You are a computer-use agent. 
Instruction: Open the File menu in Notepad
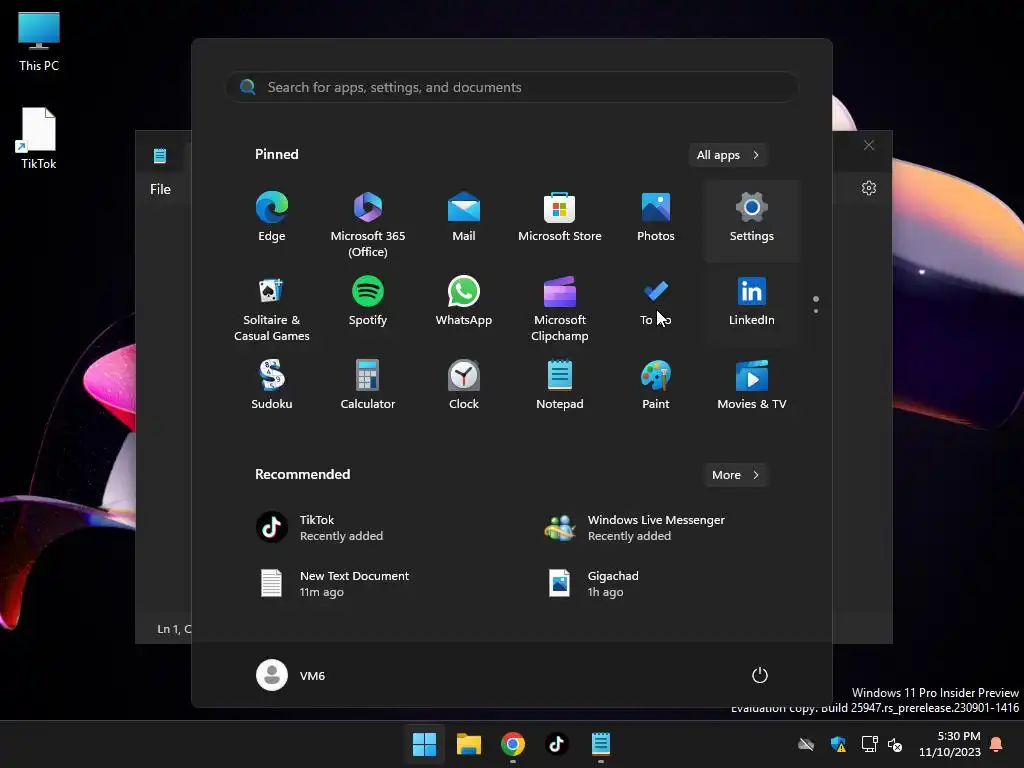click(x=160, y=189)
